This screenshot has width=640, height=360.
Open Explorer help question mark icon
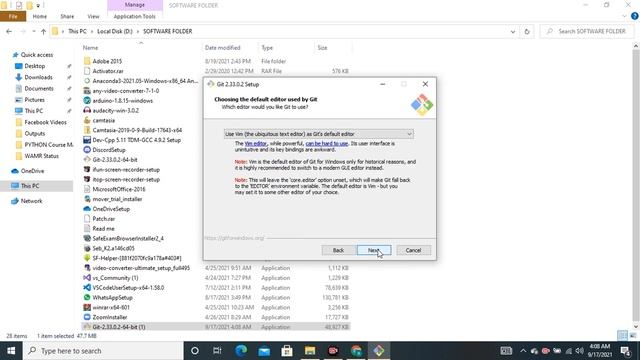[635, 16]
